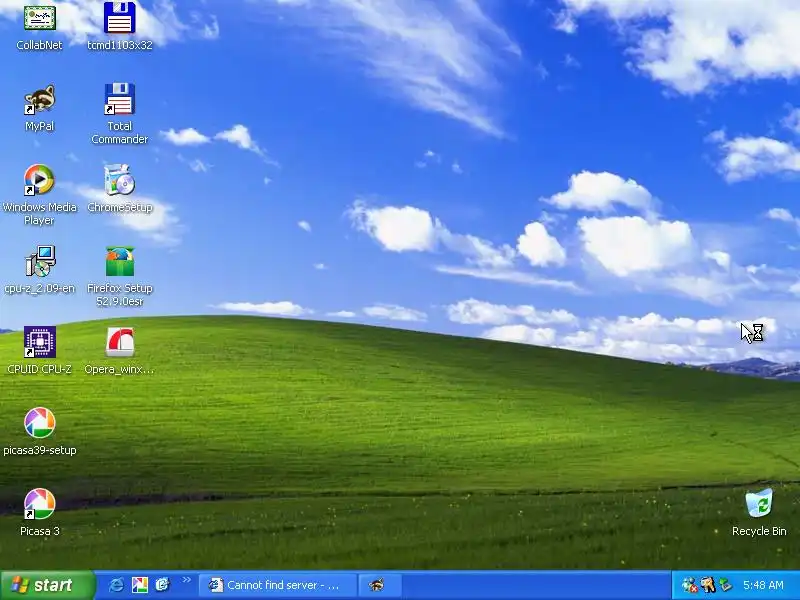Screen dimensions: 800x600
Task: Select the CPUID CPU-Z shortcut
Action: pos(39,351)
